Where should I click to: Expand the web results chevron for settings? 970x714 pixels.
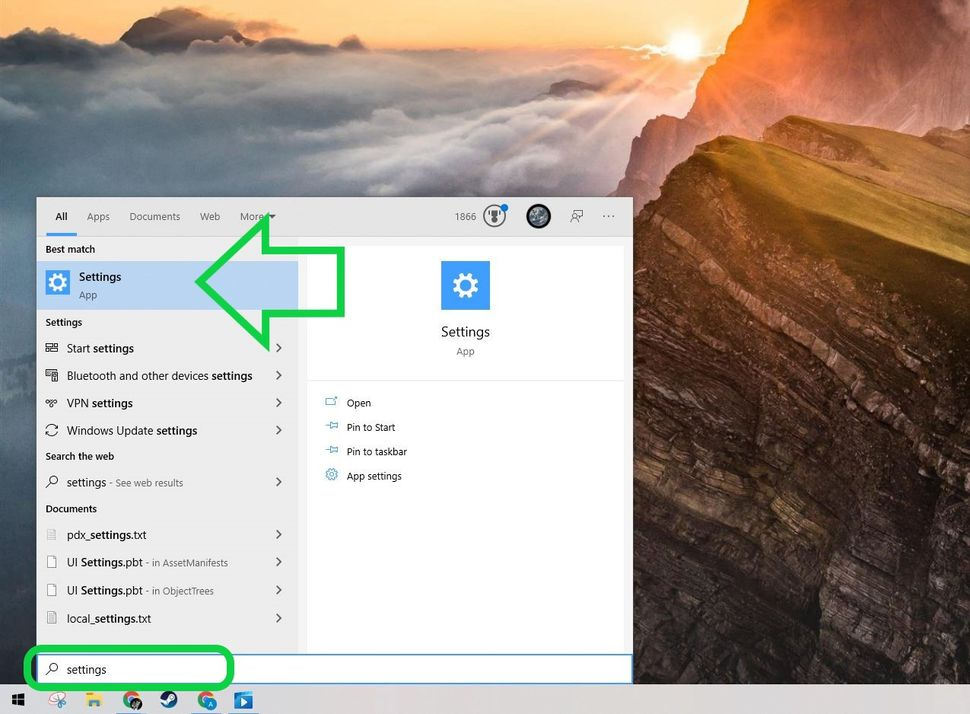click(279, 482)
